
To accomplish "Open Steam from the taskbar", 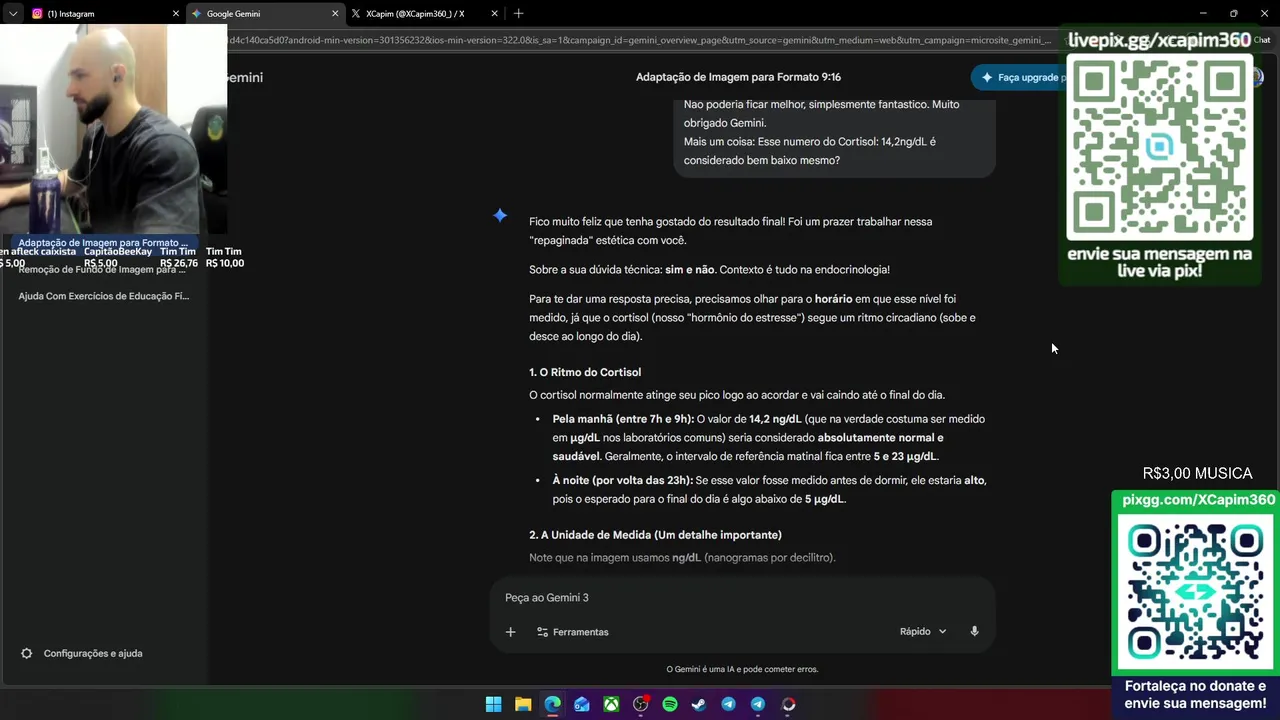I will pos(699,704).
